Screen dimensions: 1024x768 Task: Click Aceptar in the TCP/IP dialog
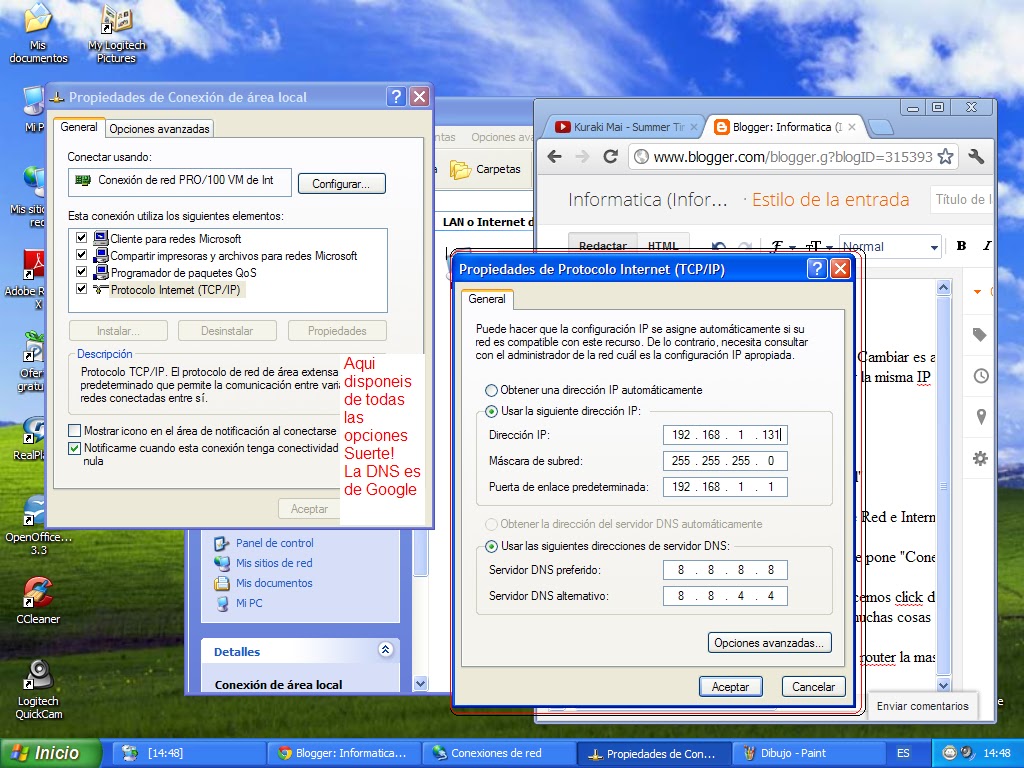tap(731, 687)
